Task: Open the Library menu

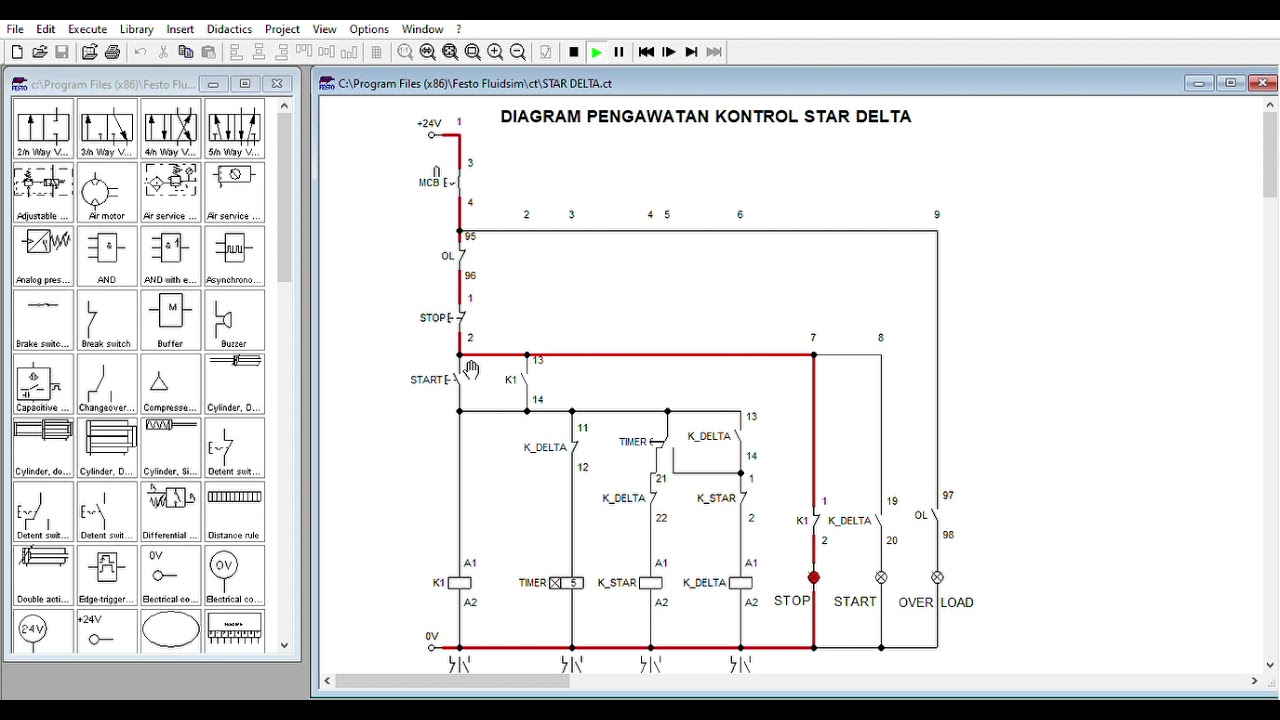Action: [x=137, y=29]
